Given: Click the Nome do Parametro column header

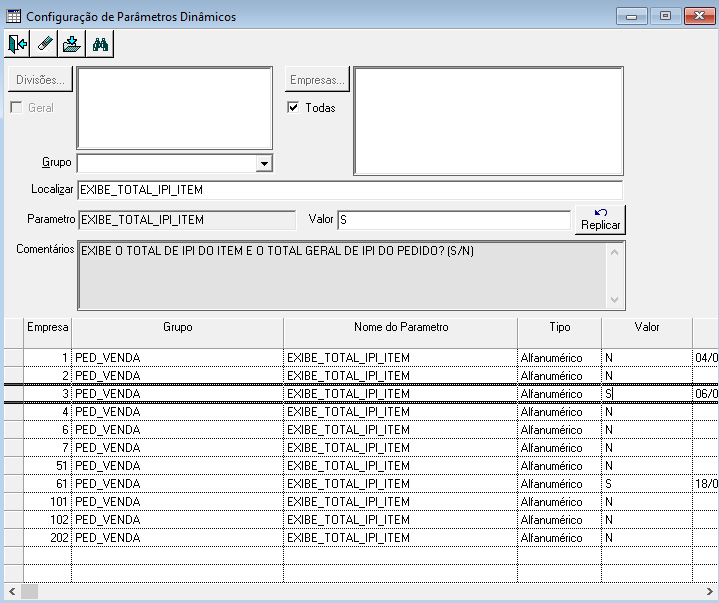Looking at the screenshot, I should [400, 333].
